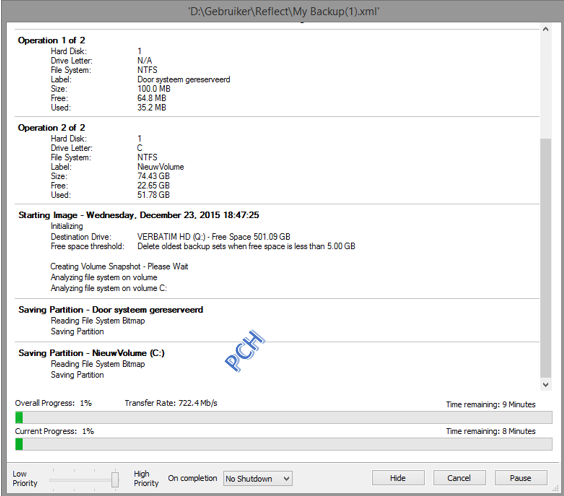This screenshot has height=496, width=564.
Task: Open the On completion No Shutdown dropdown
Action: (x=258, y=479)
